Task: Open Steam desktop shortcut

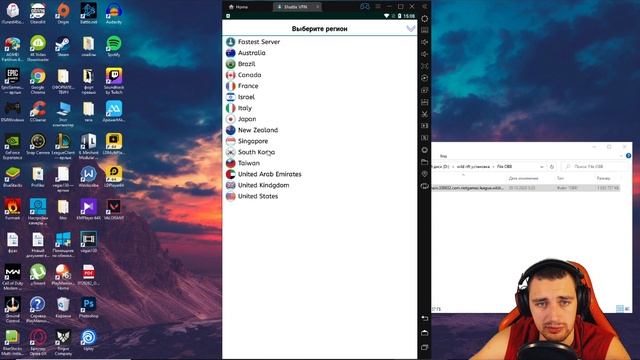Action: click(63, 45)
